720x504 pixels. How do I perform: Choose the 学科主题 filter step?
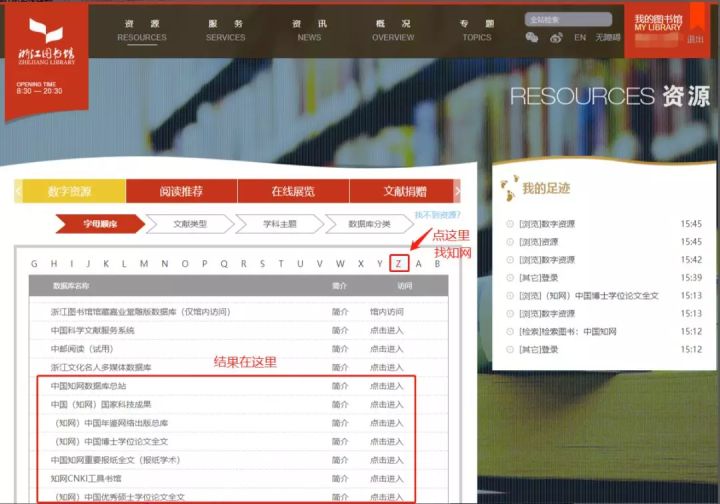click(x=280, y=224)
